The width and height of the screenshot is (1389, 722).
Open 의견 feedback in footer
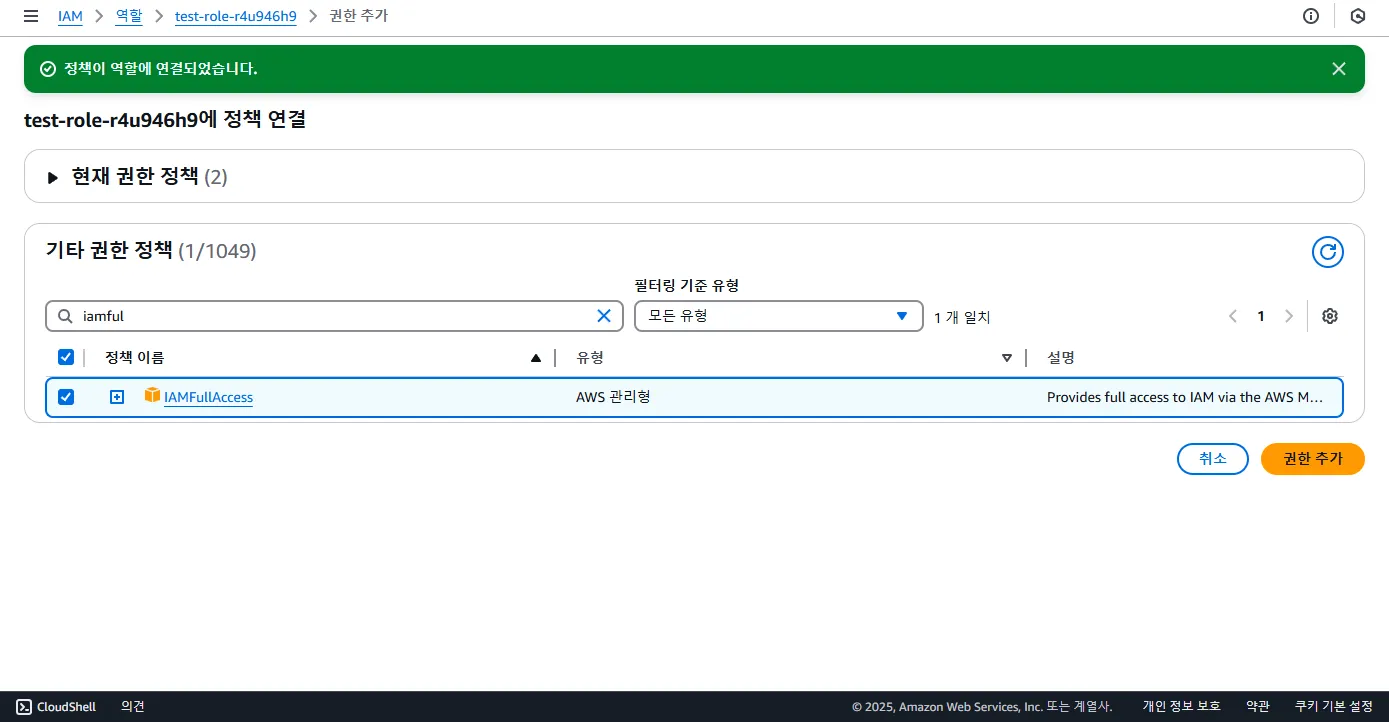coord(133,707)
